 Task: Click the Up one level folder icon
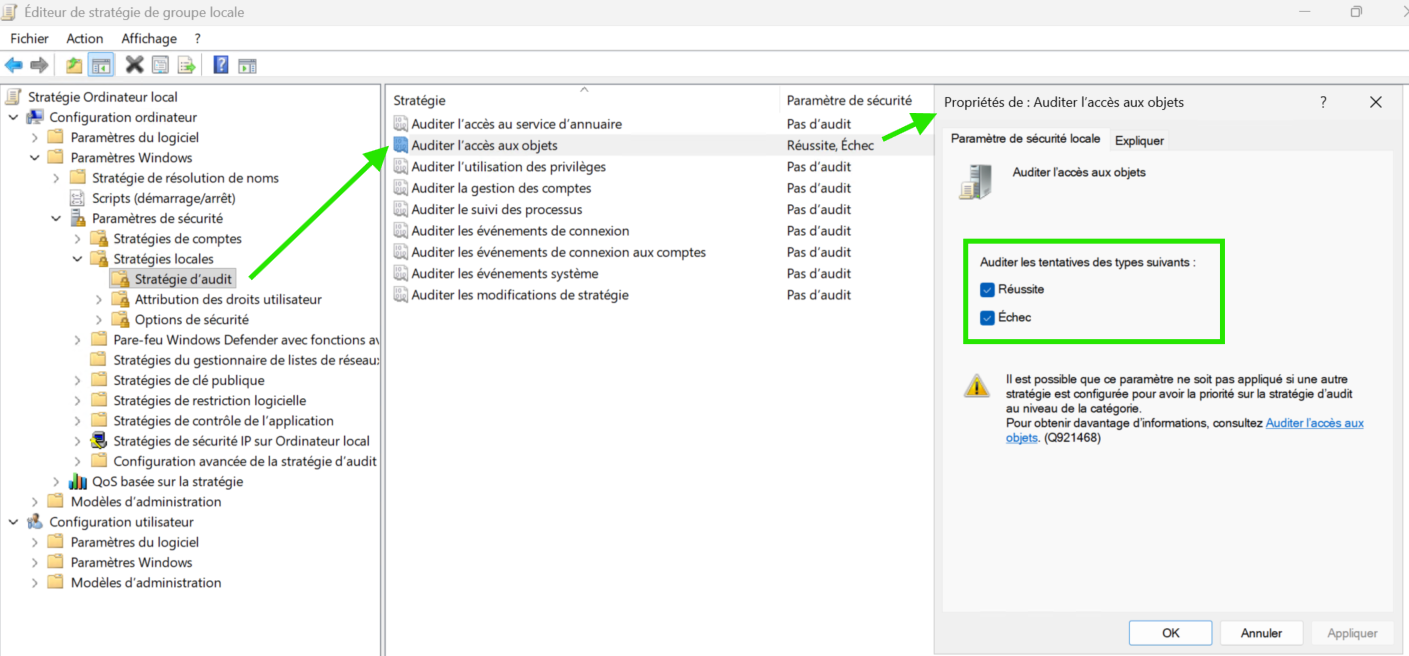[74, 66]
